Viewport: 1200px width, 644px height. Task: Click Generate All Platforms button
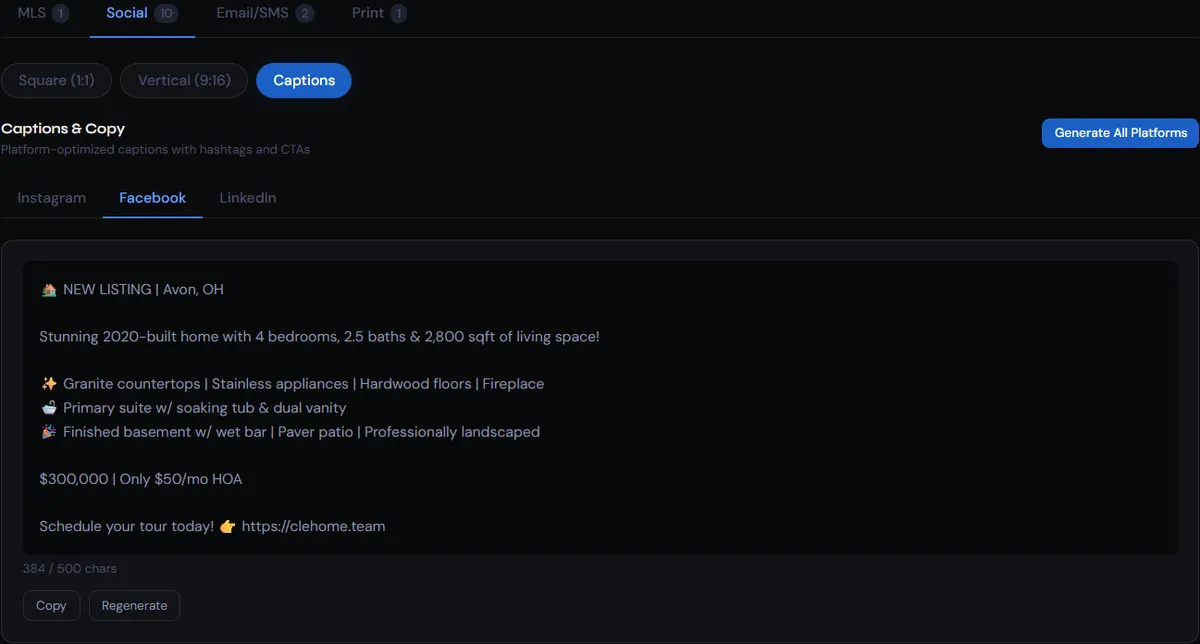(x=1120, y=132)
